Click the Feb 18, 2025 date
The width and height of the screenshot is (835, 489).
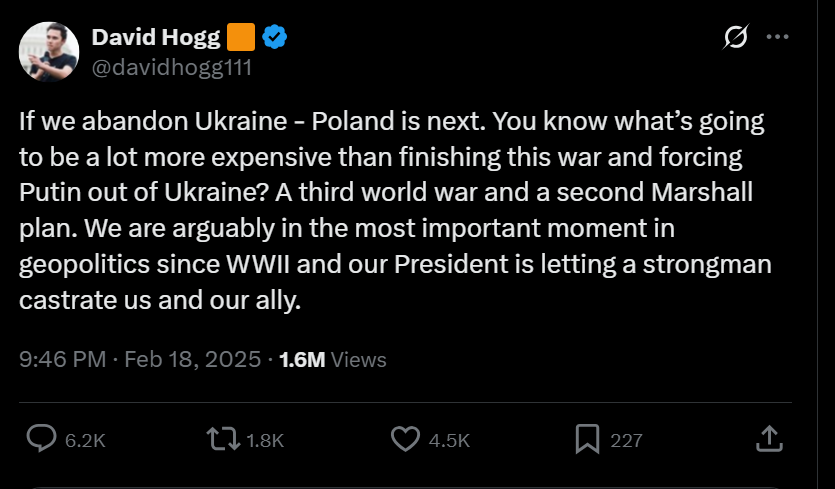[193, 360]
